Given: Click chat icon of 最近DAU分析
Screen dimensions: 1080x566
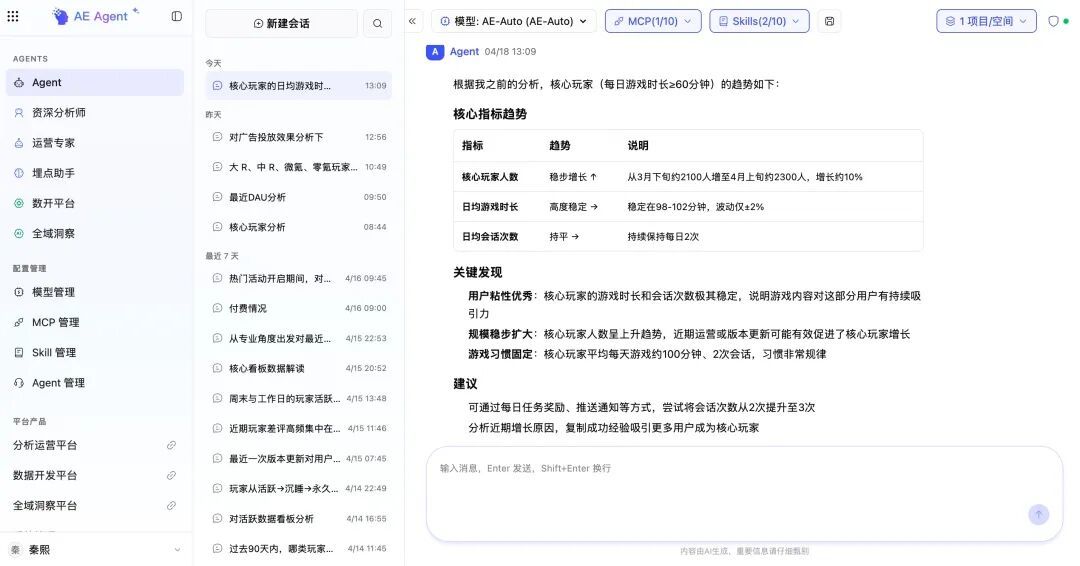Looking at the screenshot, I should coord(217,197).
